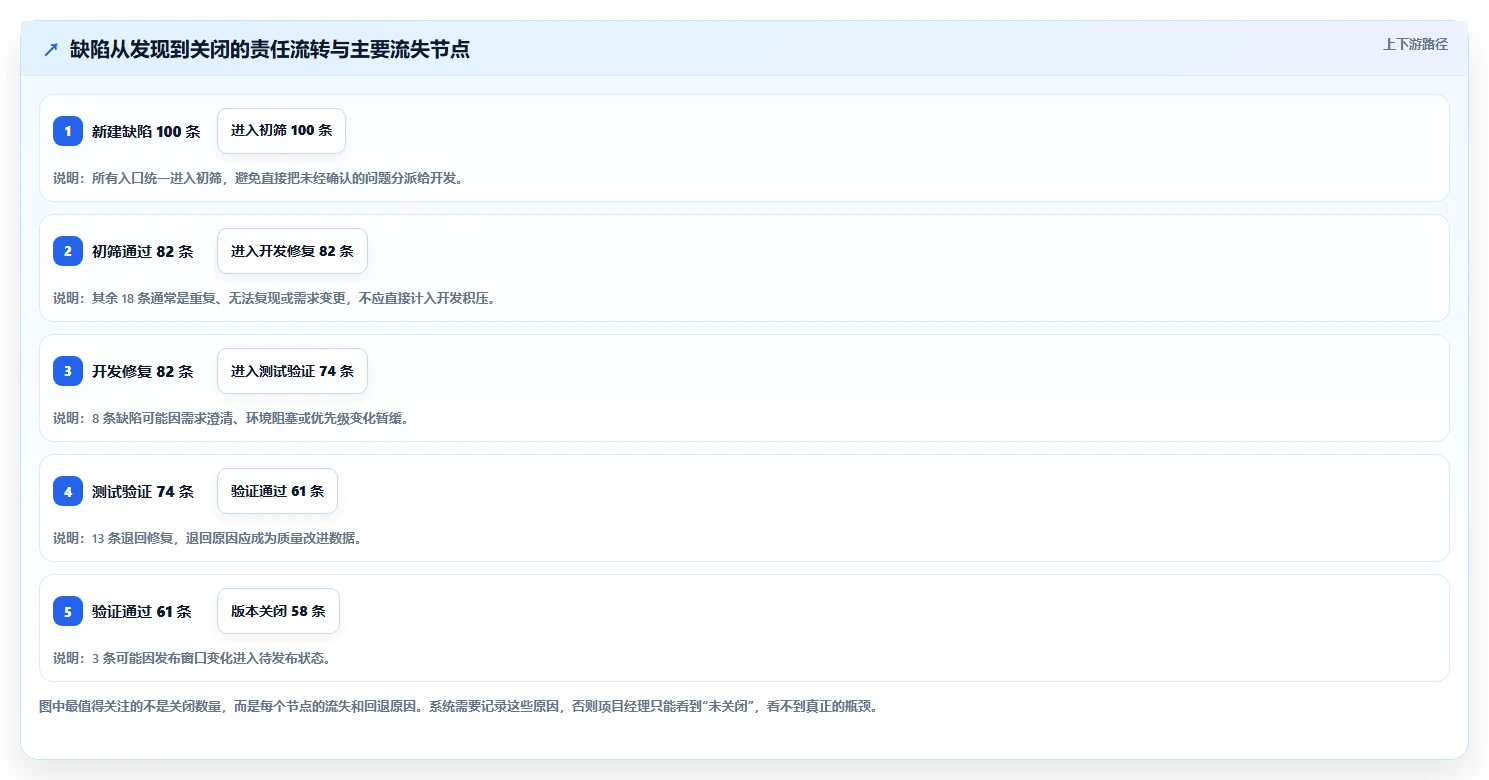Screen dimensions: 1489x780
Task: Select the 开发修复 82 条 label
Action: tap(142, 371)
